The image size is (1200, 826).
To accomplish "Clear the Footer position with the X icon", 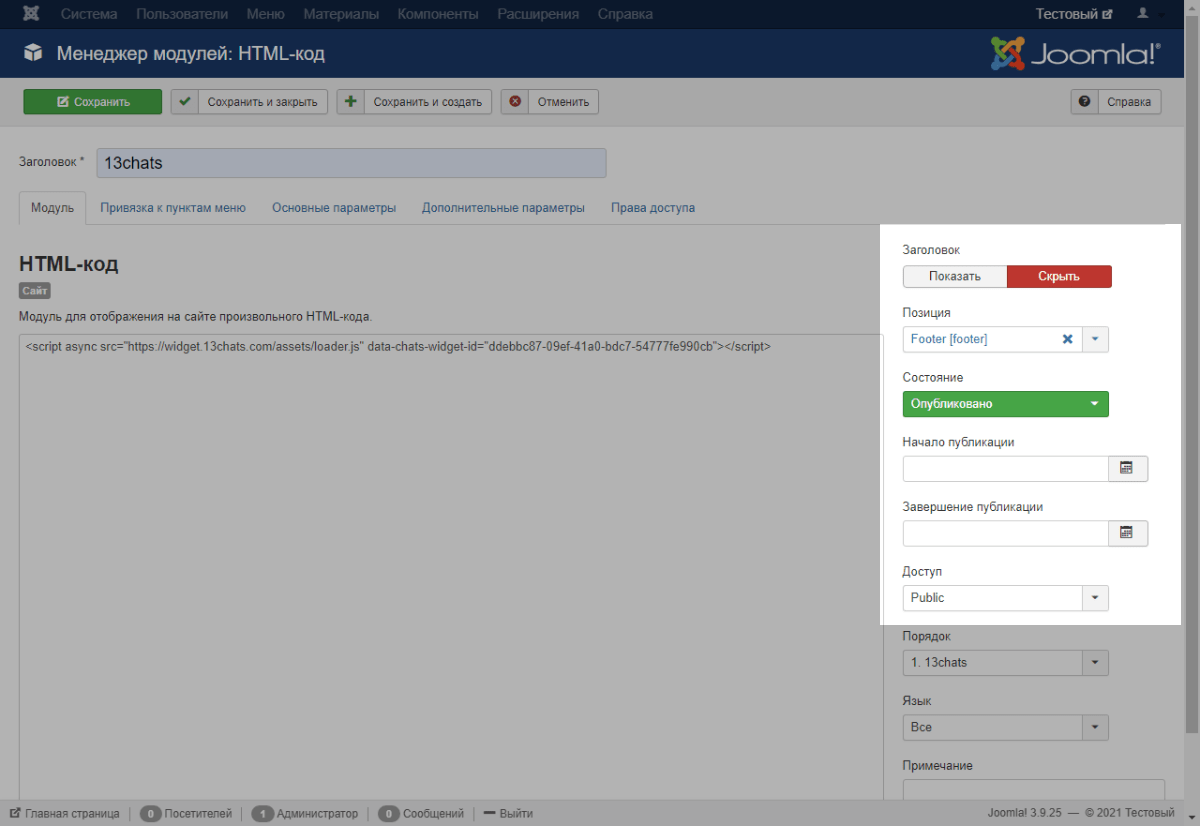I will click(1067, 339).
